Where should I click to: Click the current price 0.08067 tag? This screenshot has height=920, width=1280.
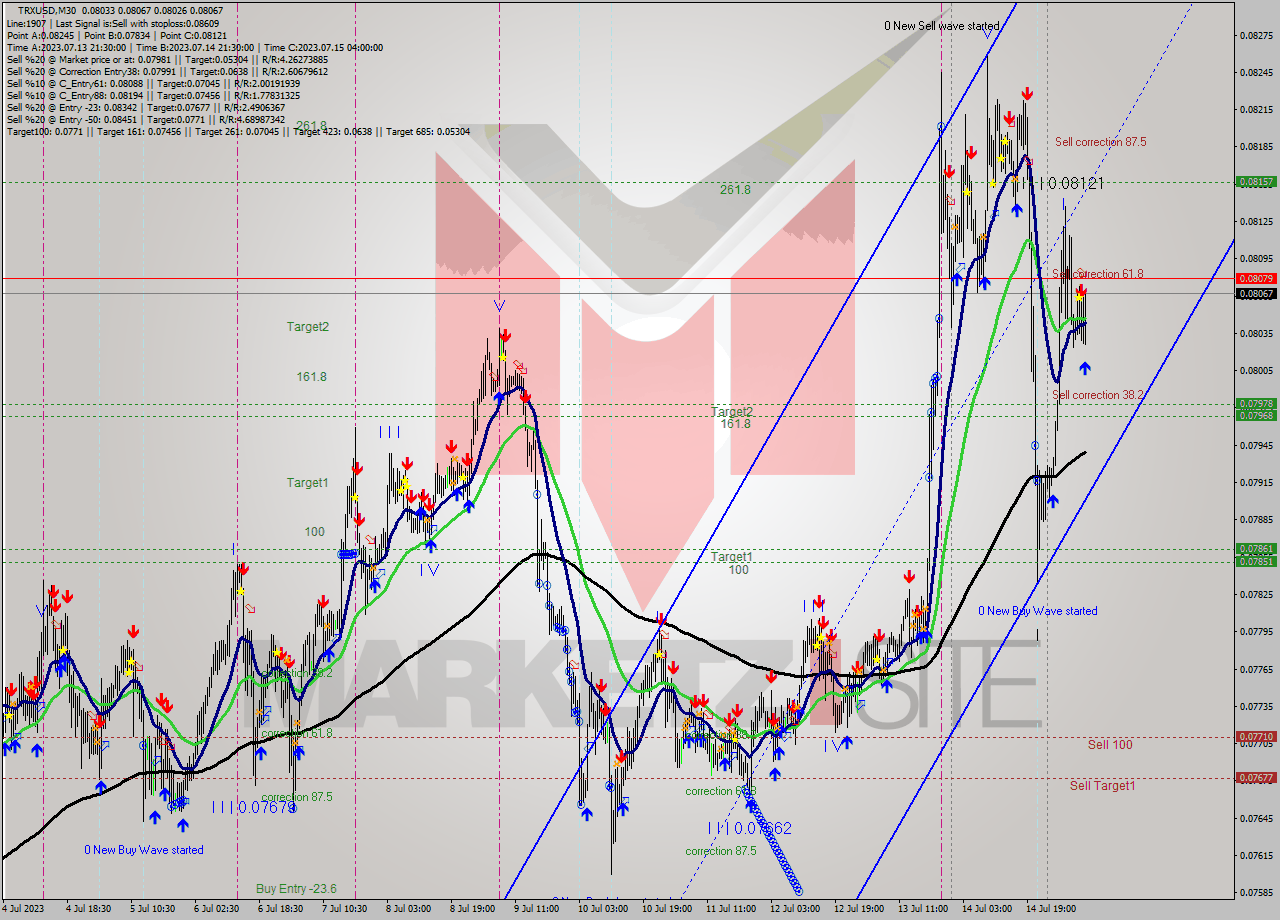1255,293
